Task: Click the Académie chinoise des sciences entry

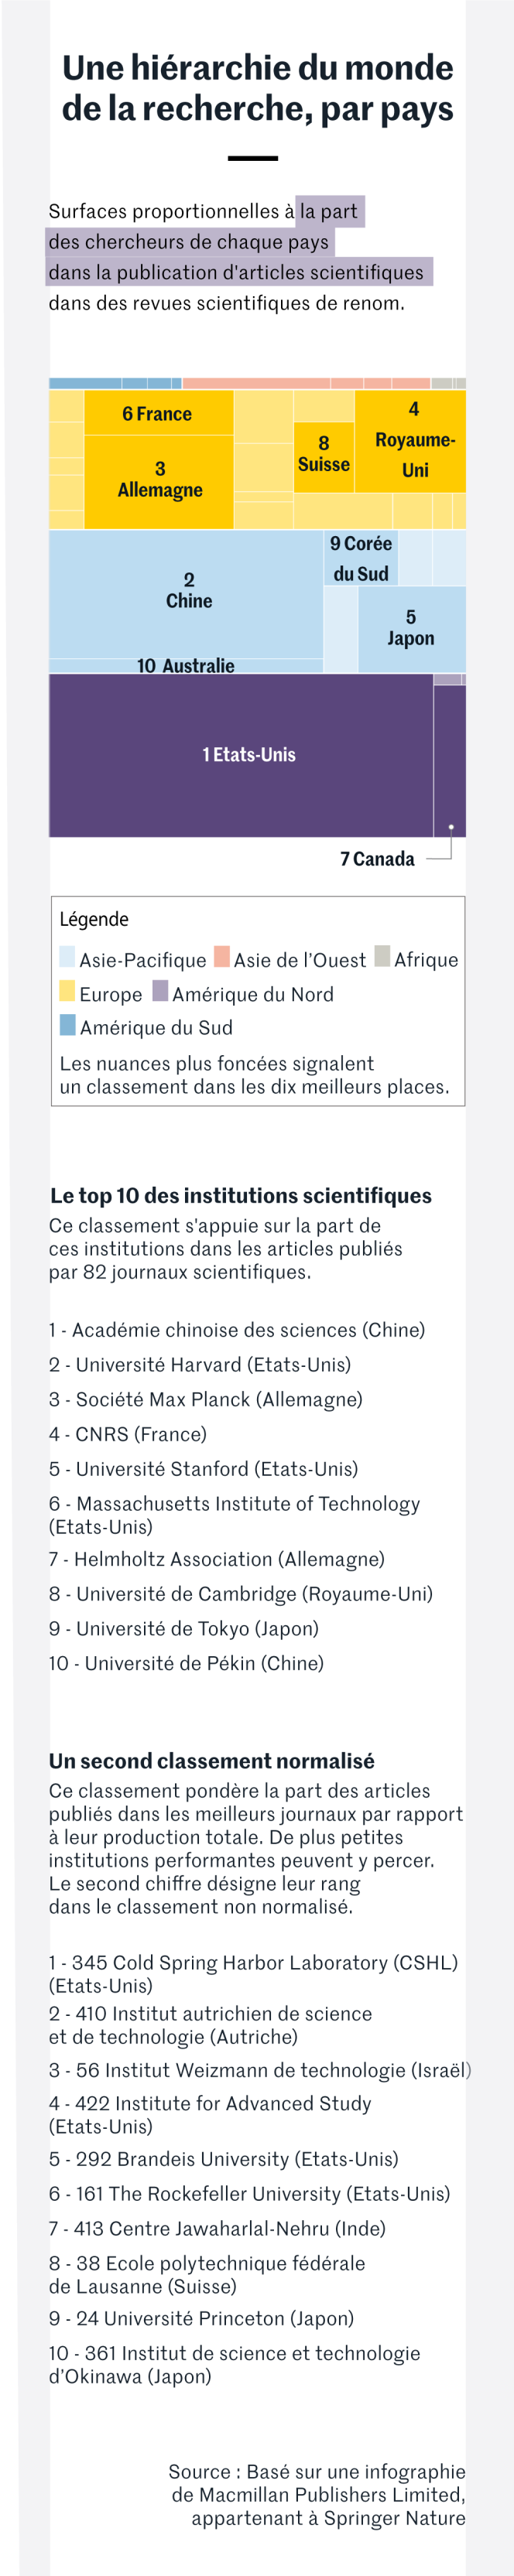Action: tap(237, 1330)
